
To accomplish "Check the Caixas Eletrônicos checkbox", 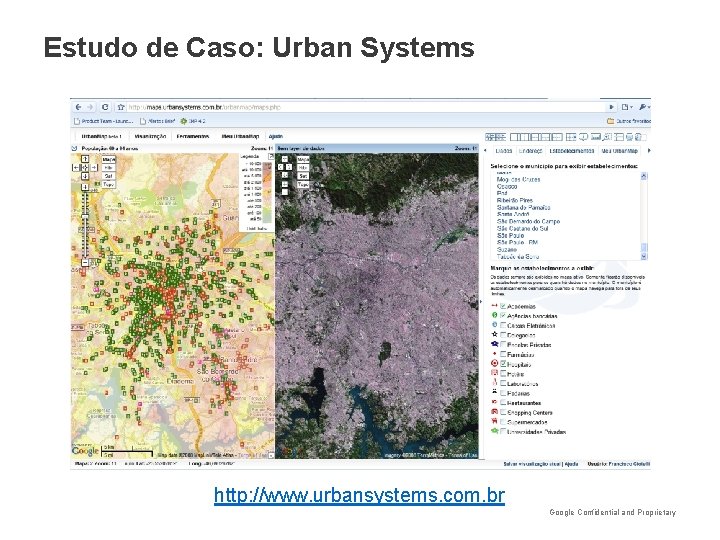I will click(x=503, y=325).
